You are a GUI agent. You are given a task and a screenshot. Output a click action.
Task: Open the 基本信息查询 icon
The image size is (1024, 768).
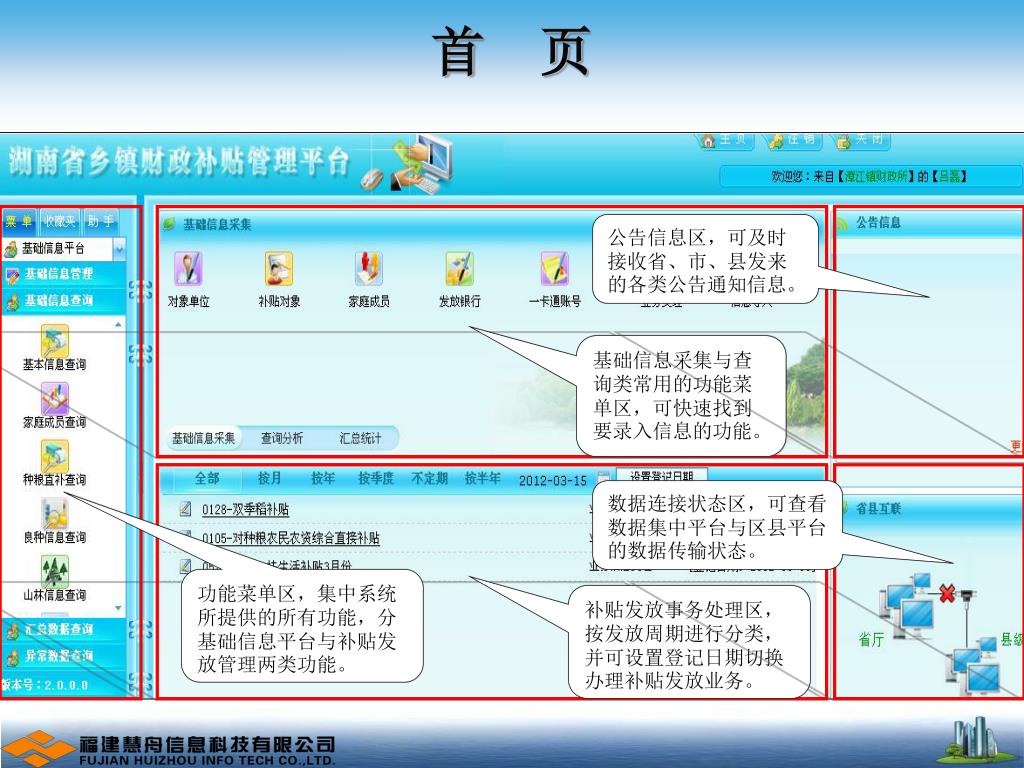[55, 340]
